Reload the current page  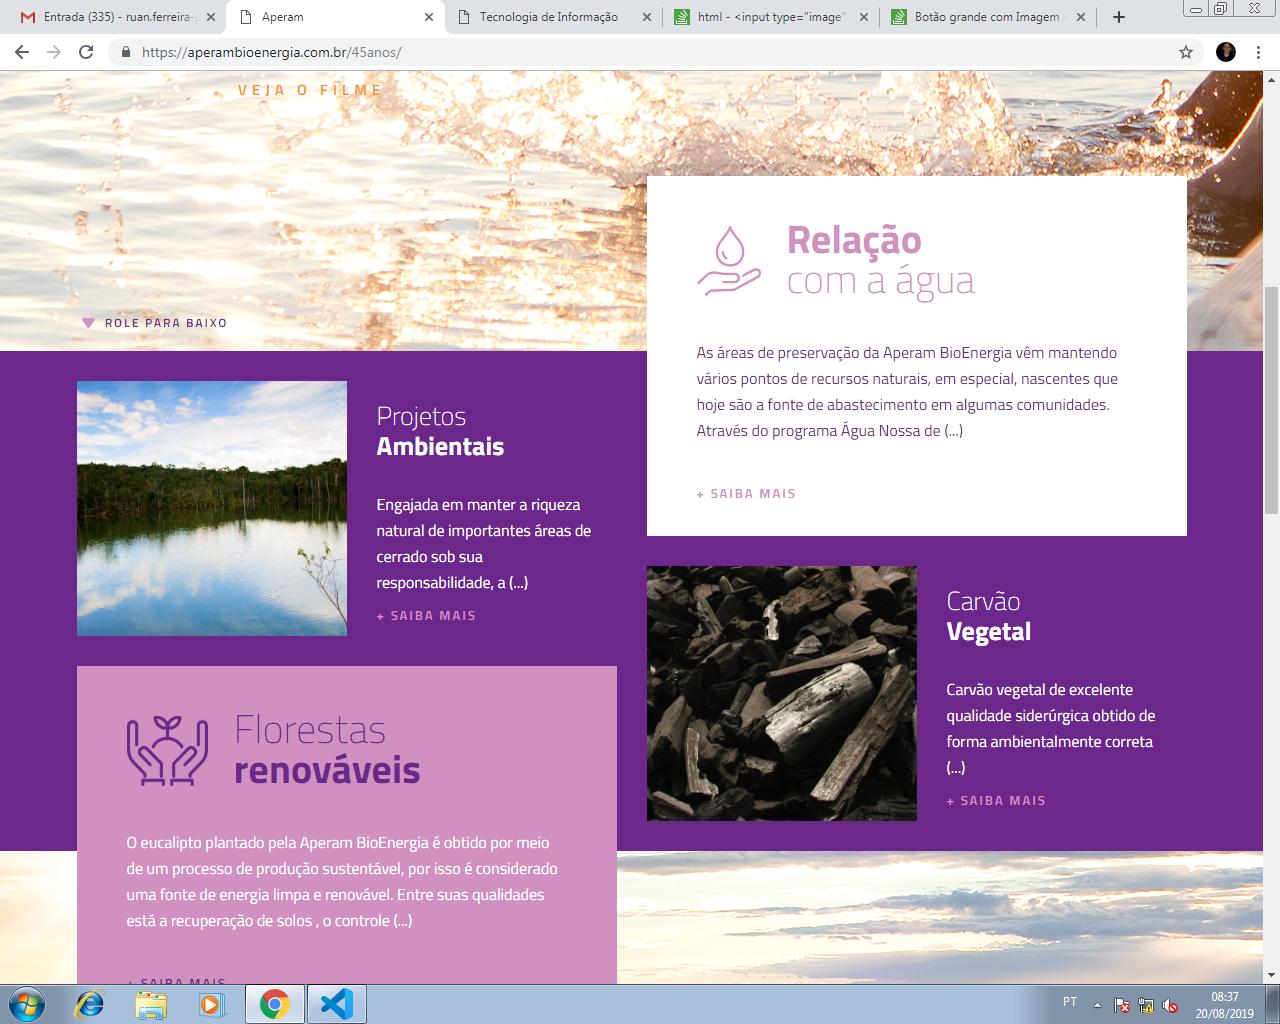point(86,52)
